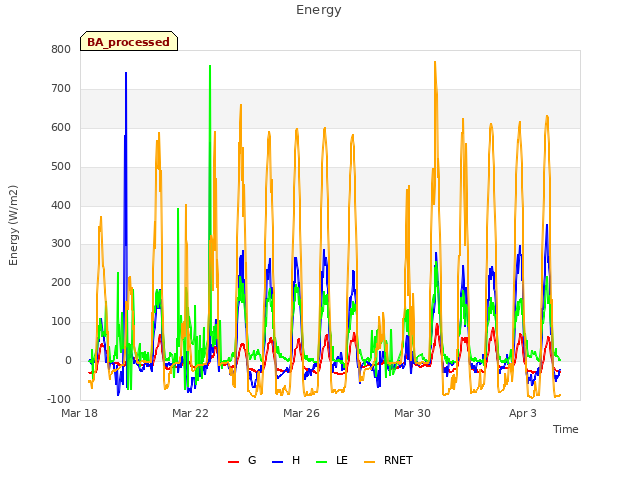The image size is (640, 480).
Task: Click the 600 y-axis label
Action: coord(61,127)
